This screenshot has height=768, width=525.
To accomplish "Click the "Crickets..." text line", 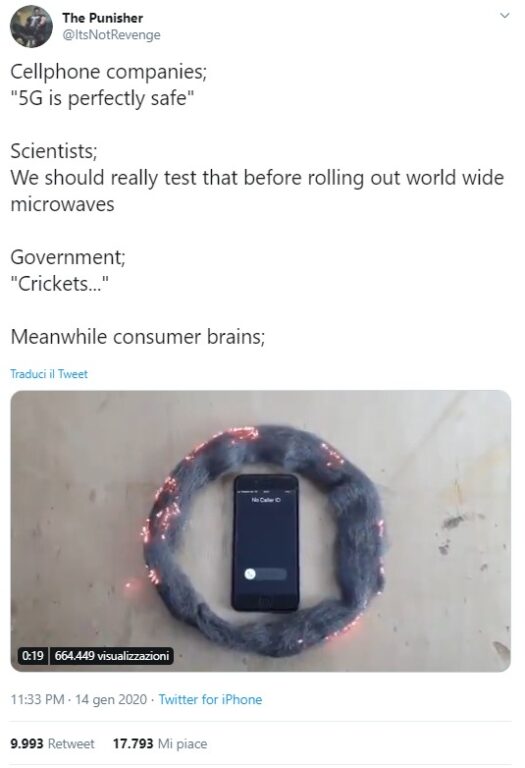I will pyautogui.click(x=59, y=284).
